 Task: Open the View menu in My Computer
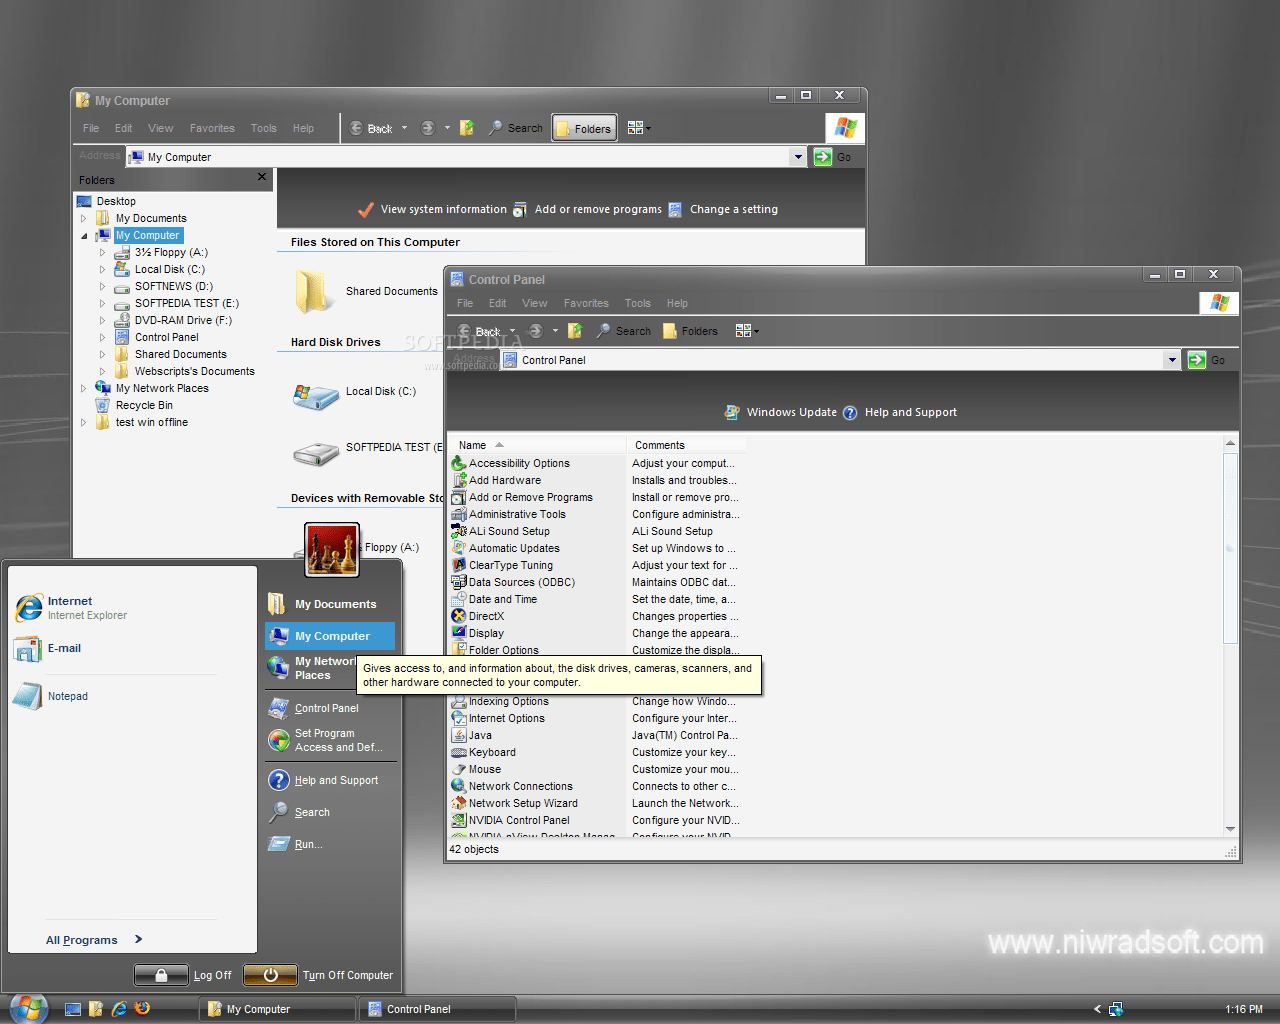pyautogui.click(x=160, y=128)
